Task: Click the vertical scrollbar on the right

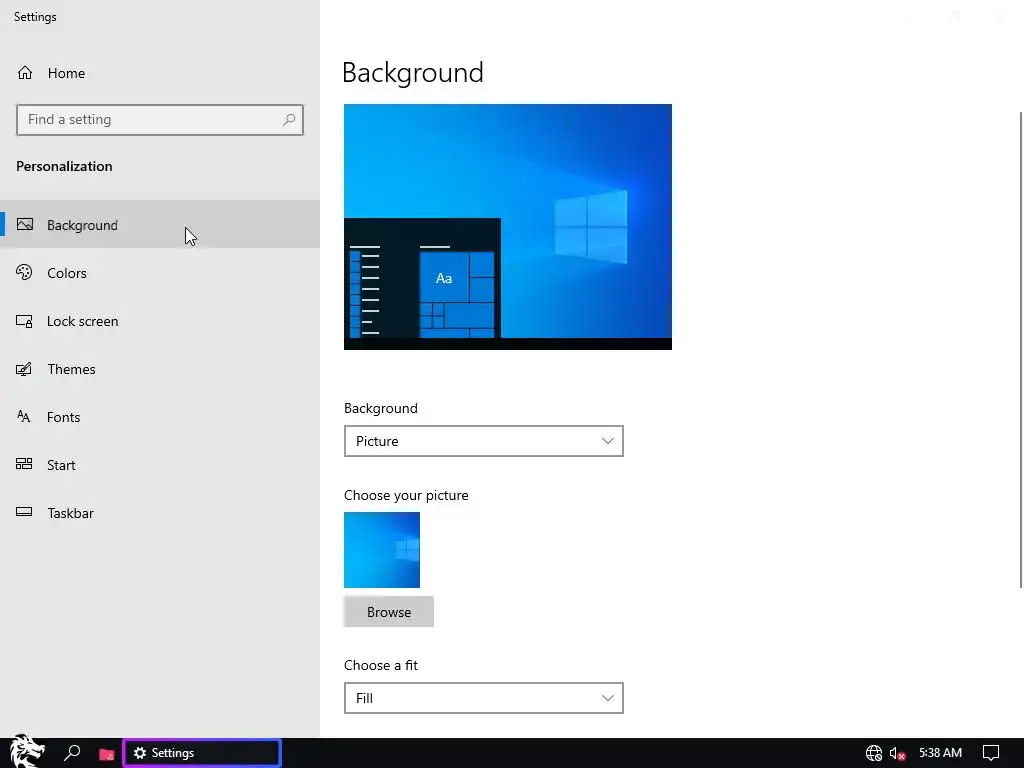Action: coord(1021,349)
